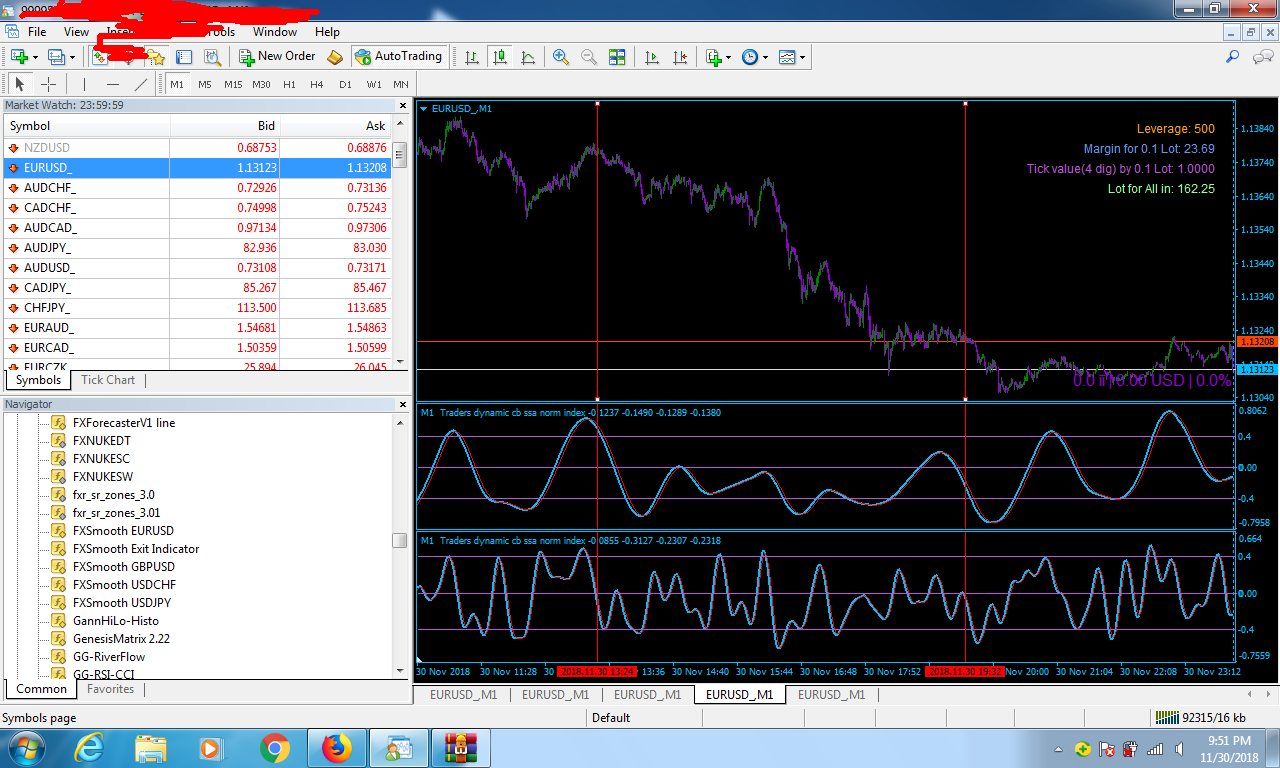Viewport: 1280px width, 768px height.
Task: Toggle the AutoTrading button
Action: coord(398,57)
